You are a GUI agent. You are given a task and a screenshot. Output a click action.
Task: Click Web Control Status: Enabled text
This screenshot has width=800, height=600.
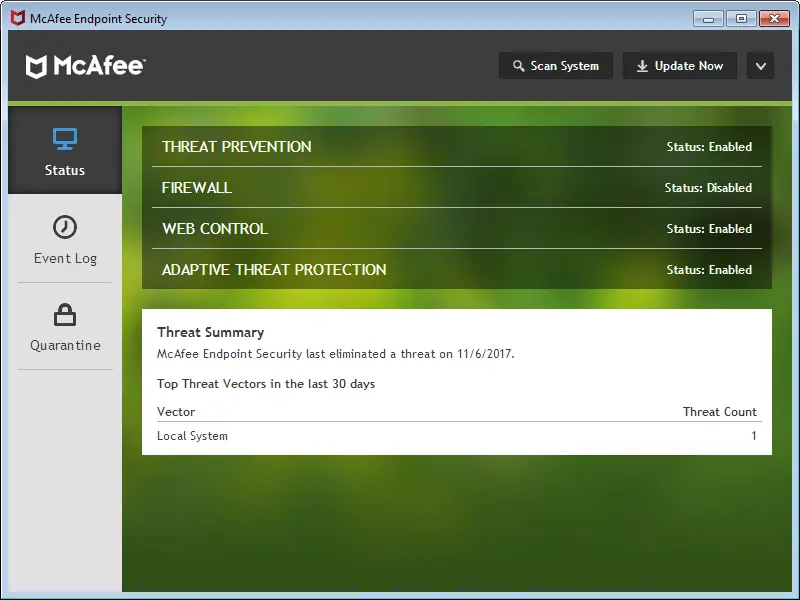tap(709, 229)
